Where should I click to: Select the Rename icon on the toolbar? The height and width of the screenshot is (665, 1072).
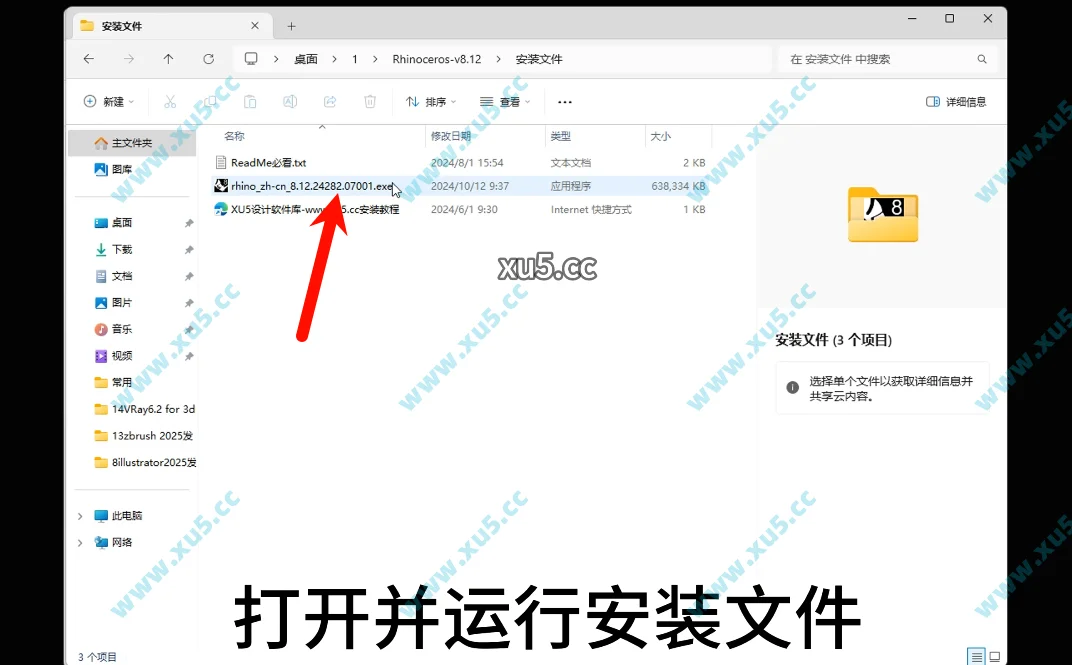pos(290,101)
